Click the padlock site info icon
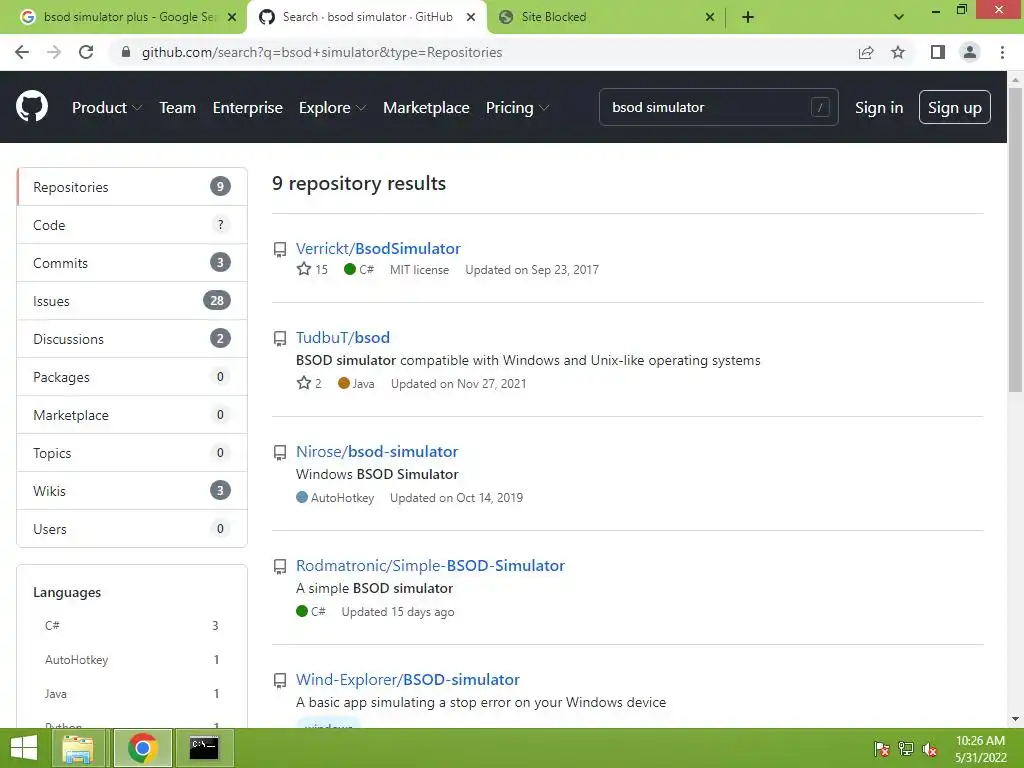 point(126,52)
